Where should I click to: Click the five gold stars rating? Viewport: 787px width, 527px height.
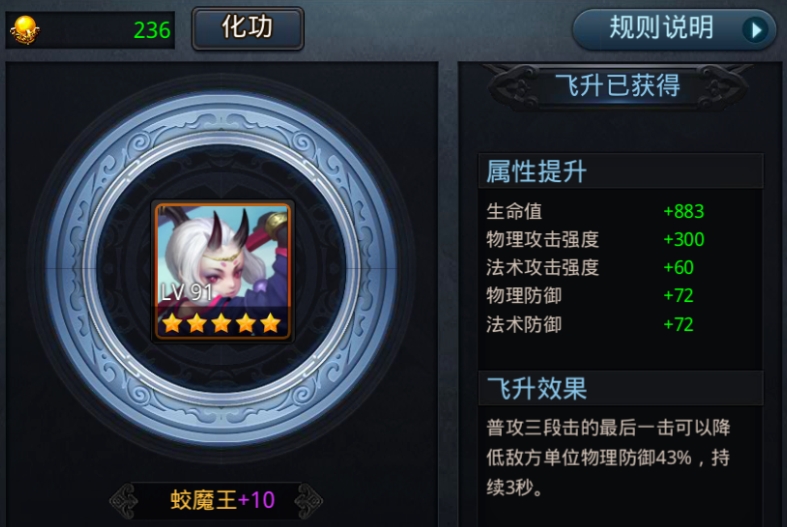tap(221, 324)
